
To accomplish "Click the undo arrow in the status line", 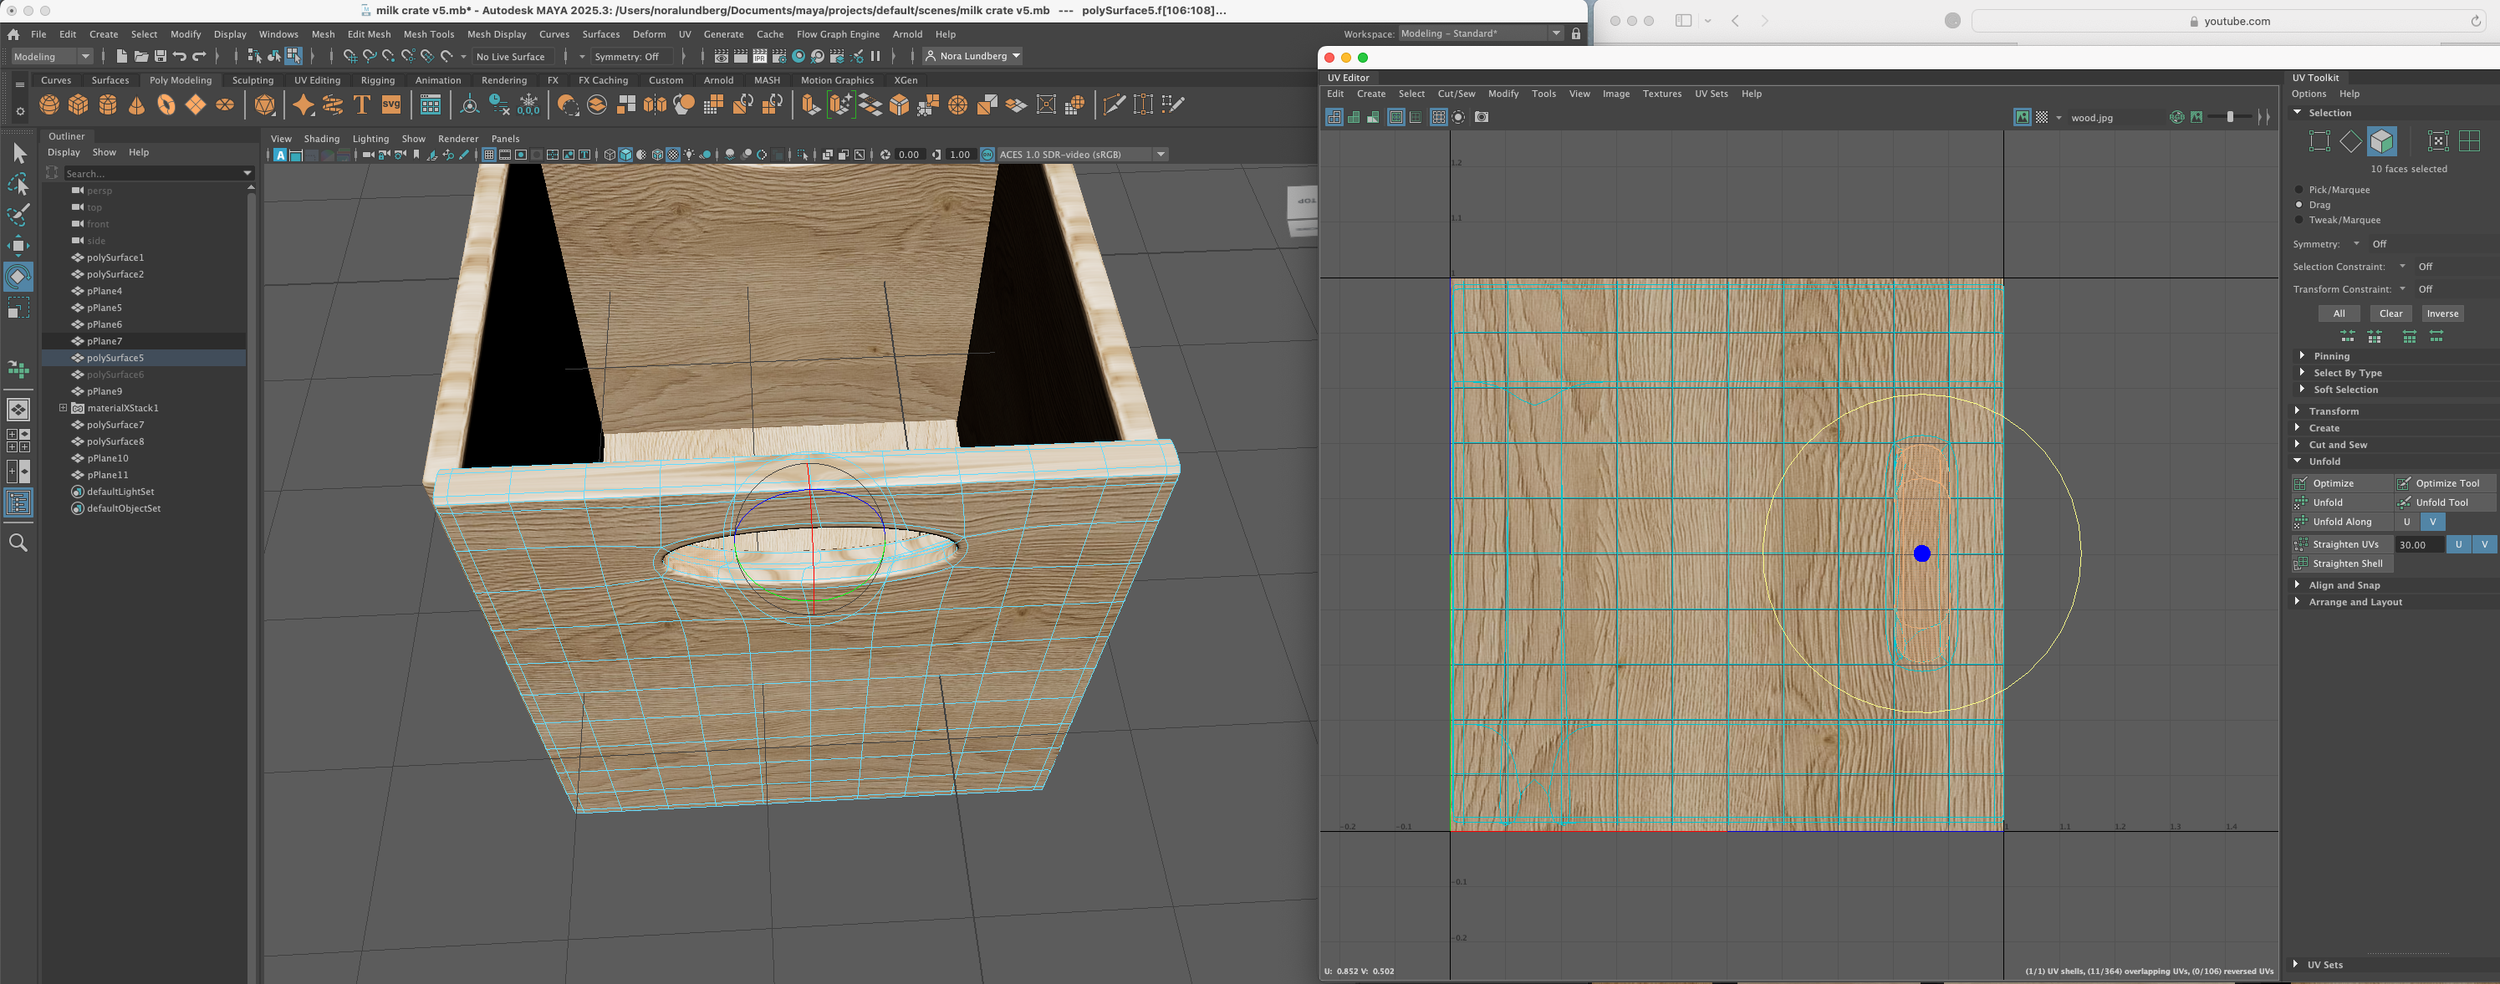I will pos(179,56).
